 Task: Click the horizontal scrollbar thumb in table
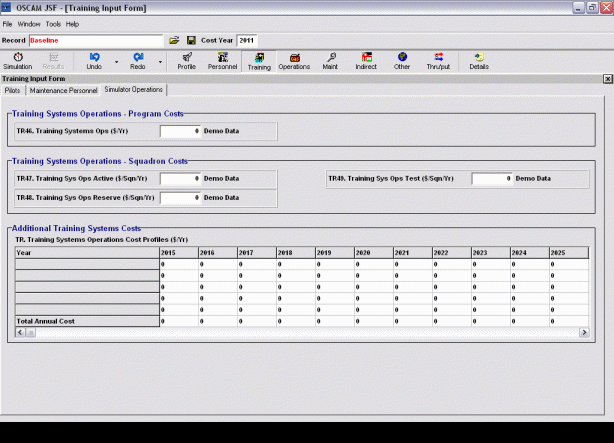pos(31,333)
